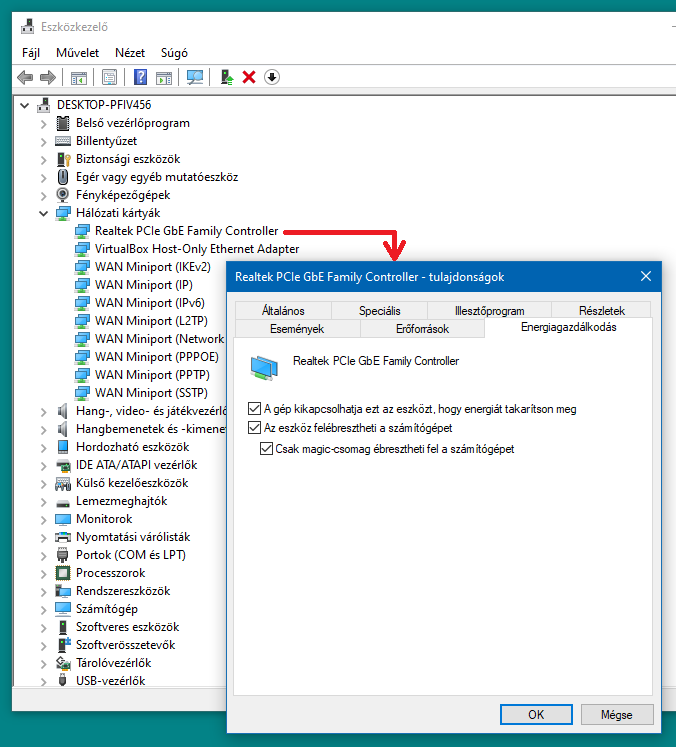Screen dimensions: 676x747
Task: Expand the Tárolóvezérlők category
Action: tap(43, 664)
